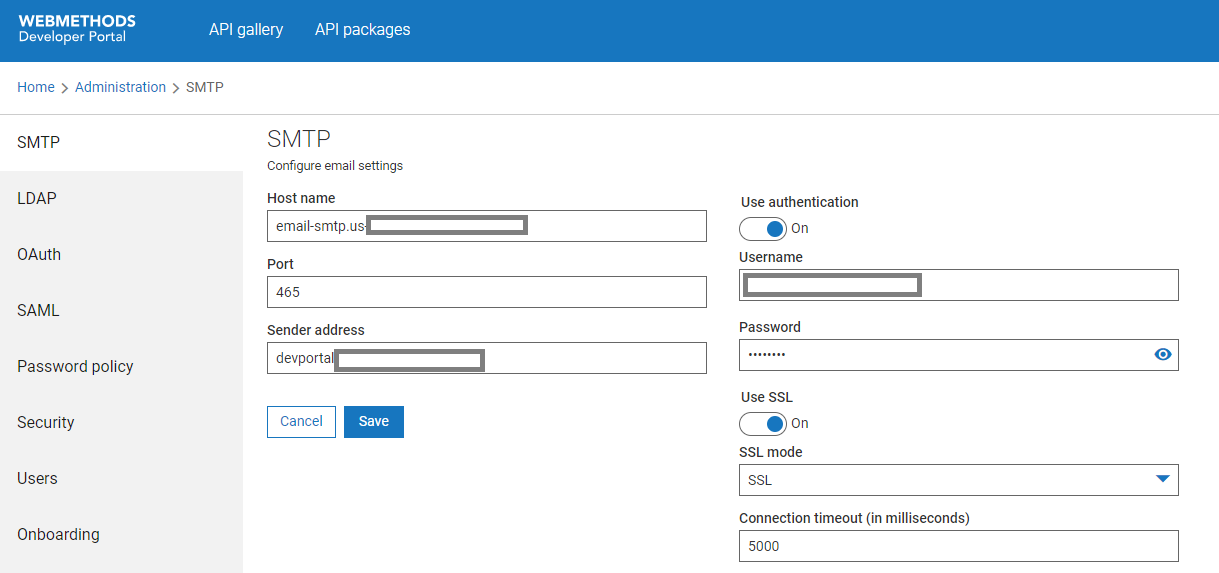
Task: Select LDAP in the sidebar
Action: coord(37,199)
